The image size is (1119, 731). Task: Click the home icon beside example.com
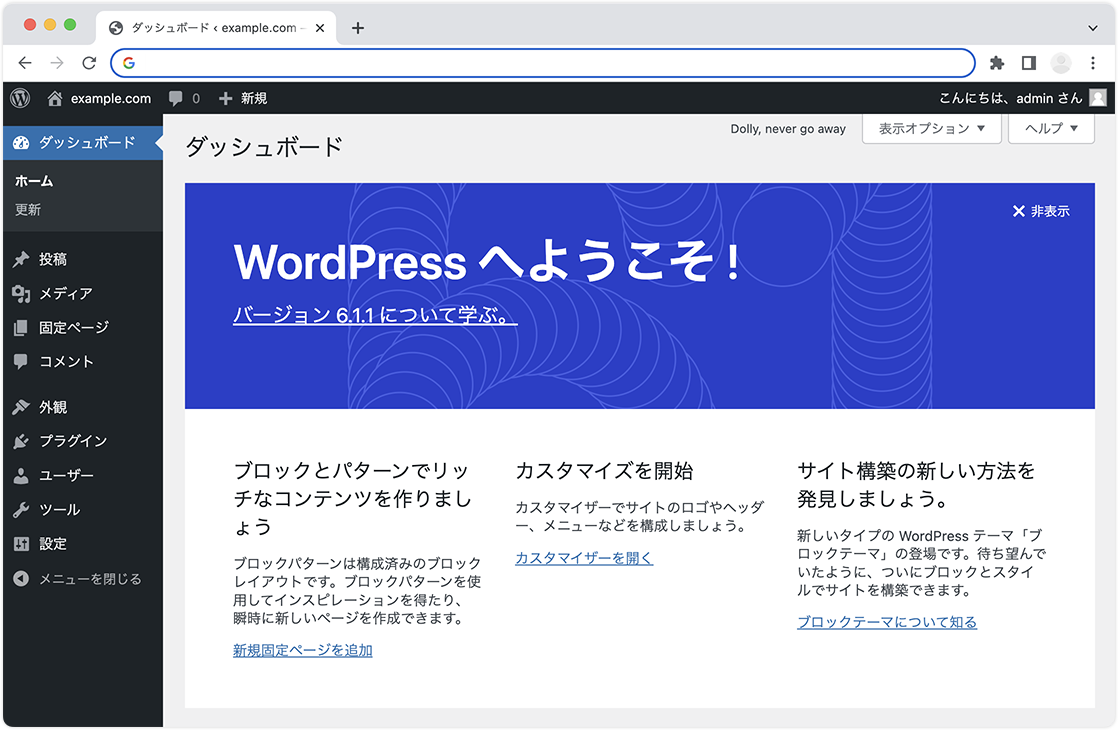pos(55,98)
